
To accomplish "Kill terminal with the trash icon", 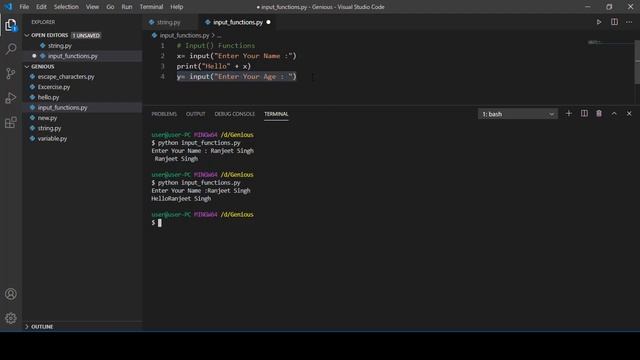I will coord(599,113).
